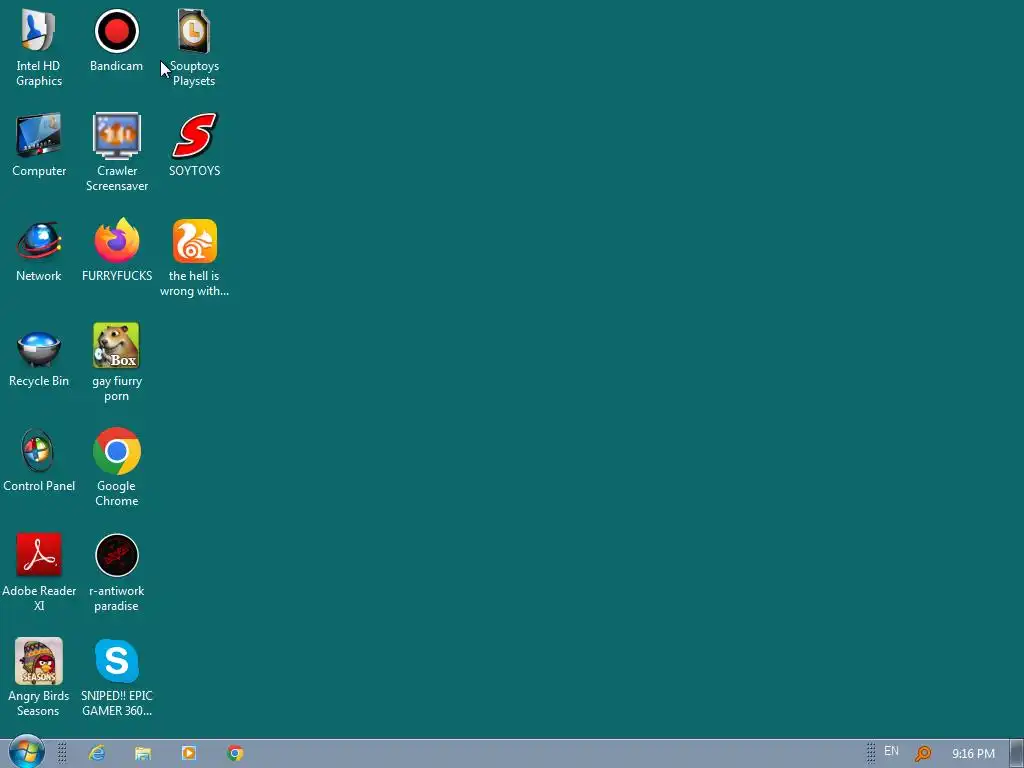
Task: Open the Adobe Reader XI shortcut
Action: tap(39, 572)
